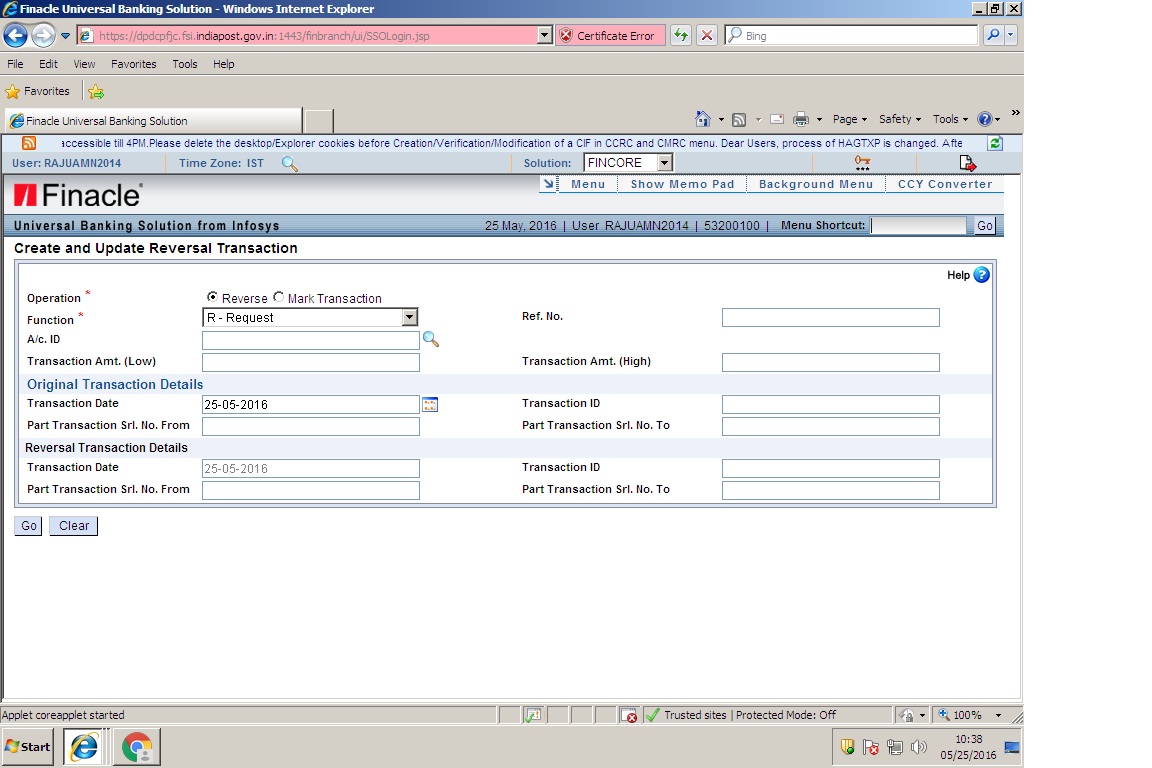Open the Function dropdown showing R - Request
The image size is (1152, 768).
click(x=409, y=317)
